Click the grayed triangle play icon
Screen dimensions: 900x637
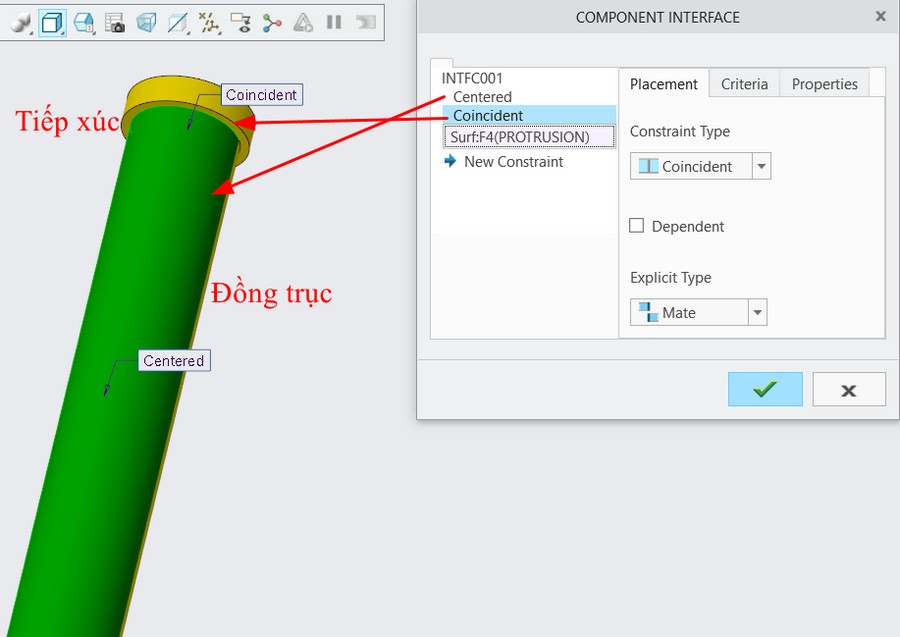click(302, 23)
